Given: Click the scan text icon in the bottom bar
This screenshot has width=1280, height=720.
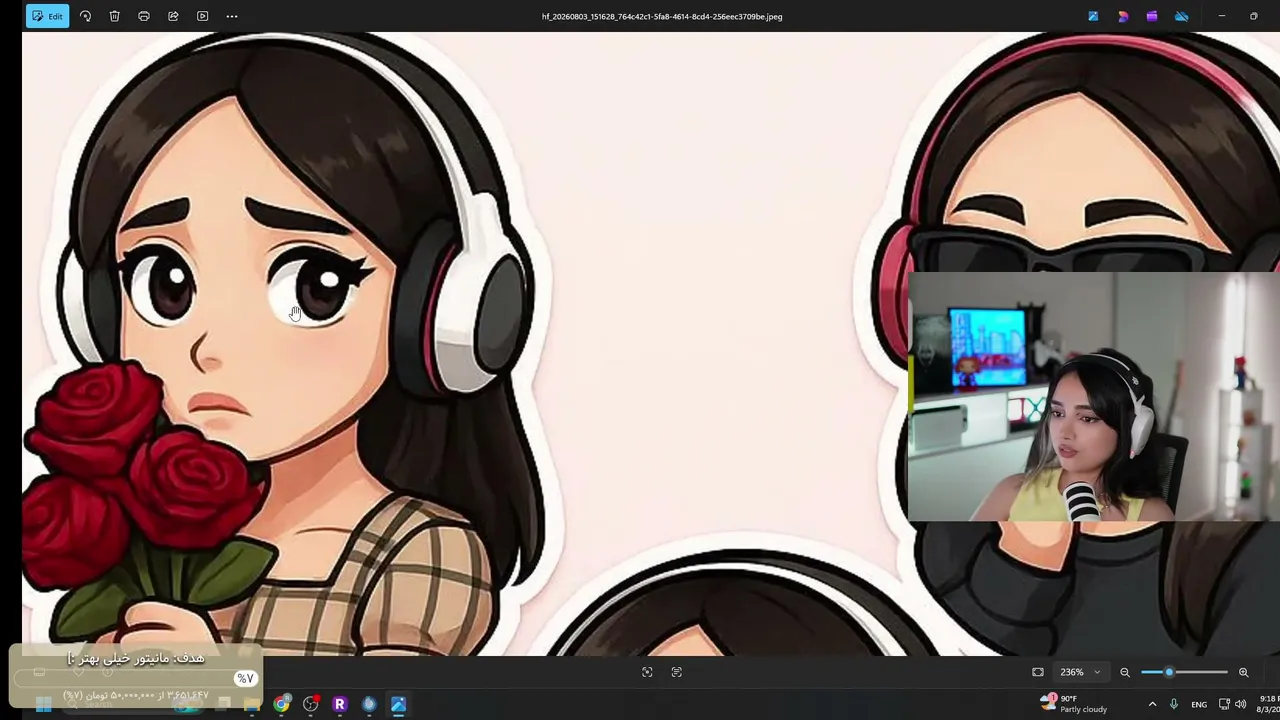Looking at the screenshot, I should (677, 672).
